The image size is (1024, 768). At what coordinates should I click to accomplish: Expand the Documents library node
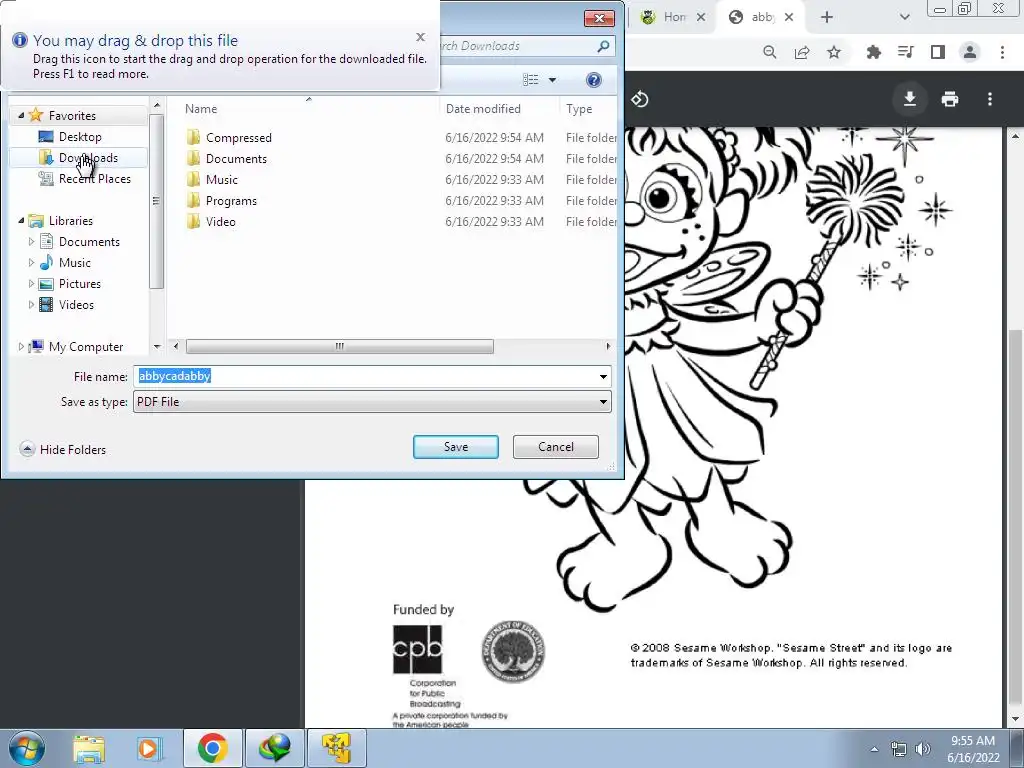click(x=31, y=242)
